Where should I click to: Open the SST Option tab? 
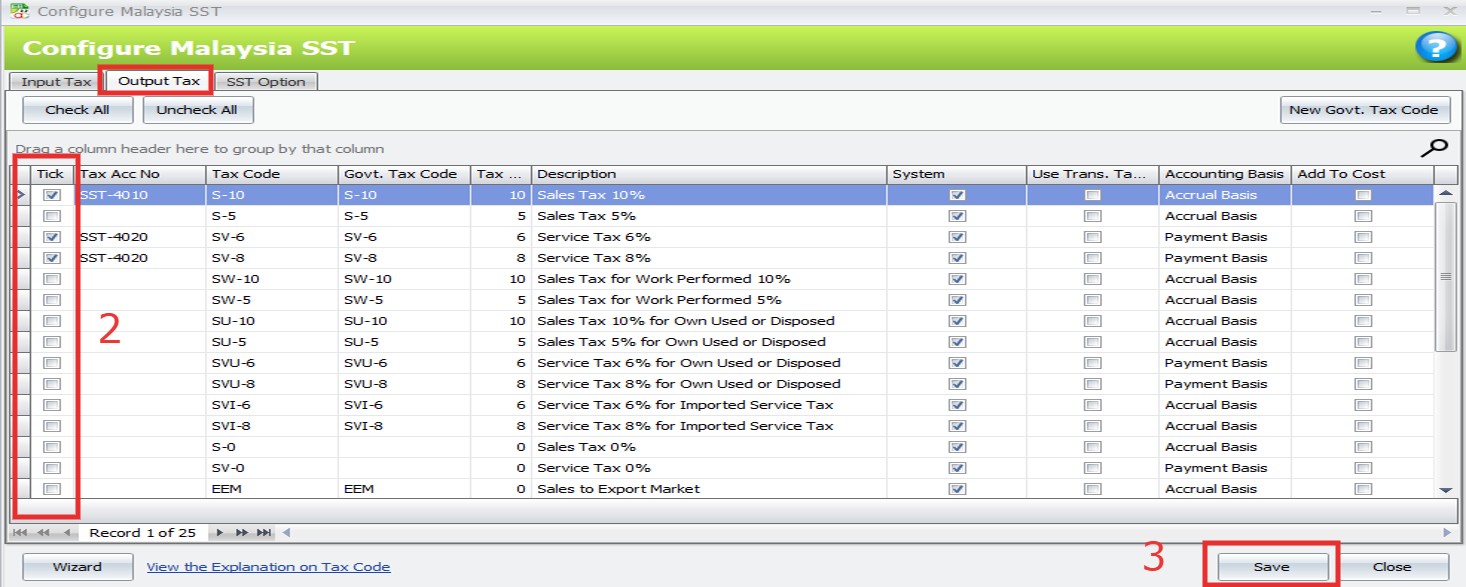click(x=266, y=82)
